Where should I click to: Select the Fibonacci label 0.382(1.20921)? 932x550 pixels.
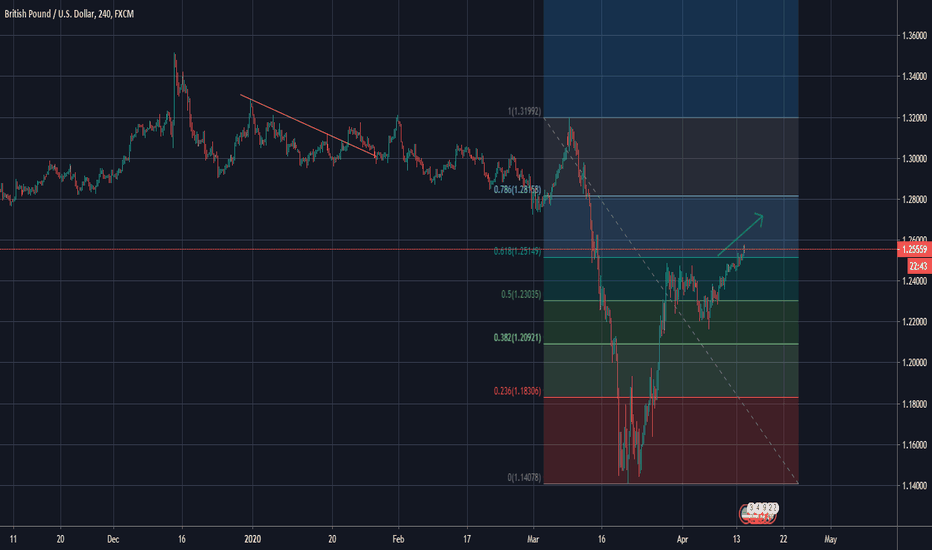coord(517,338)
